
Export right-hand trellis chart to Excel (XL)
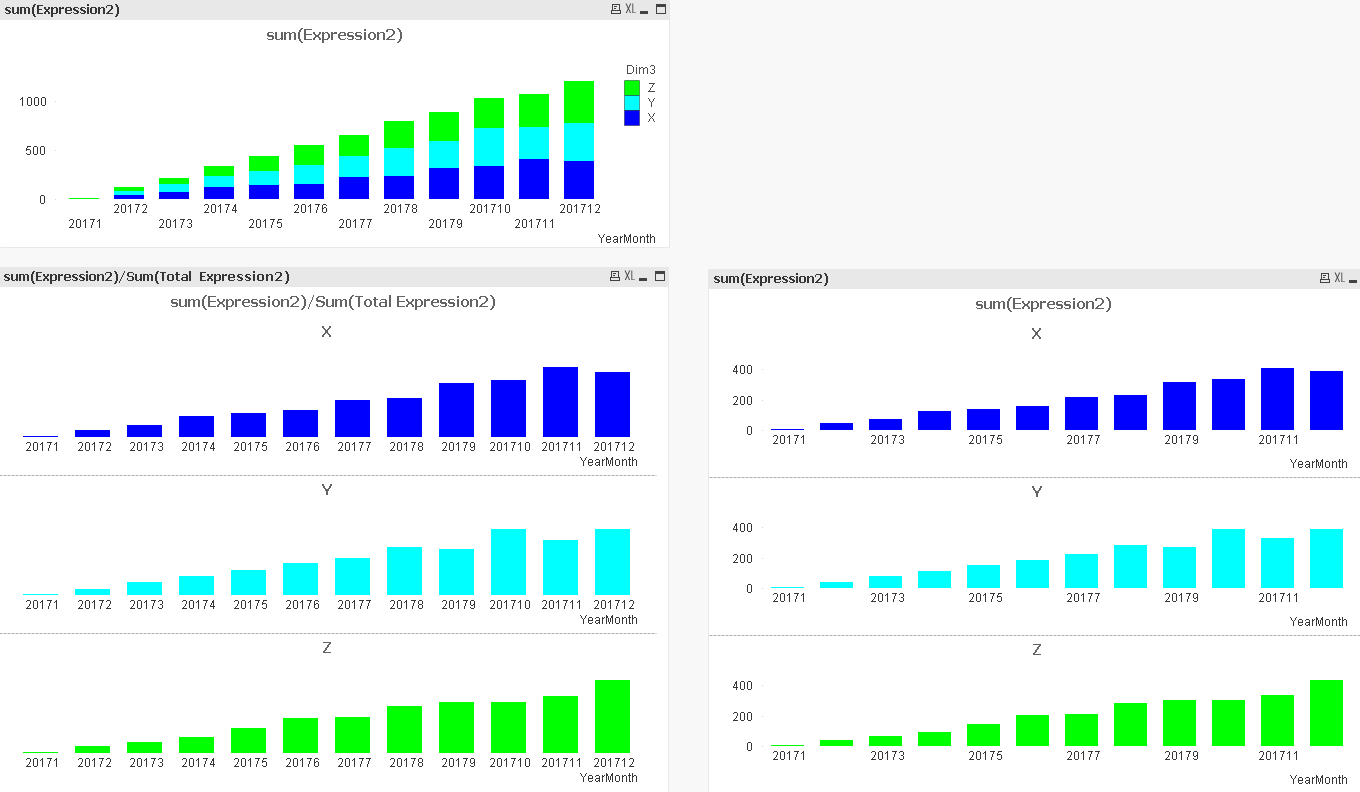click(x=1339, y=278)
